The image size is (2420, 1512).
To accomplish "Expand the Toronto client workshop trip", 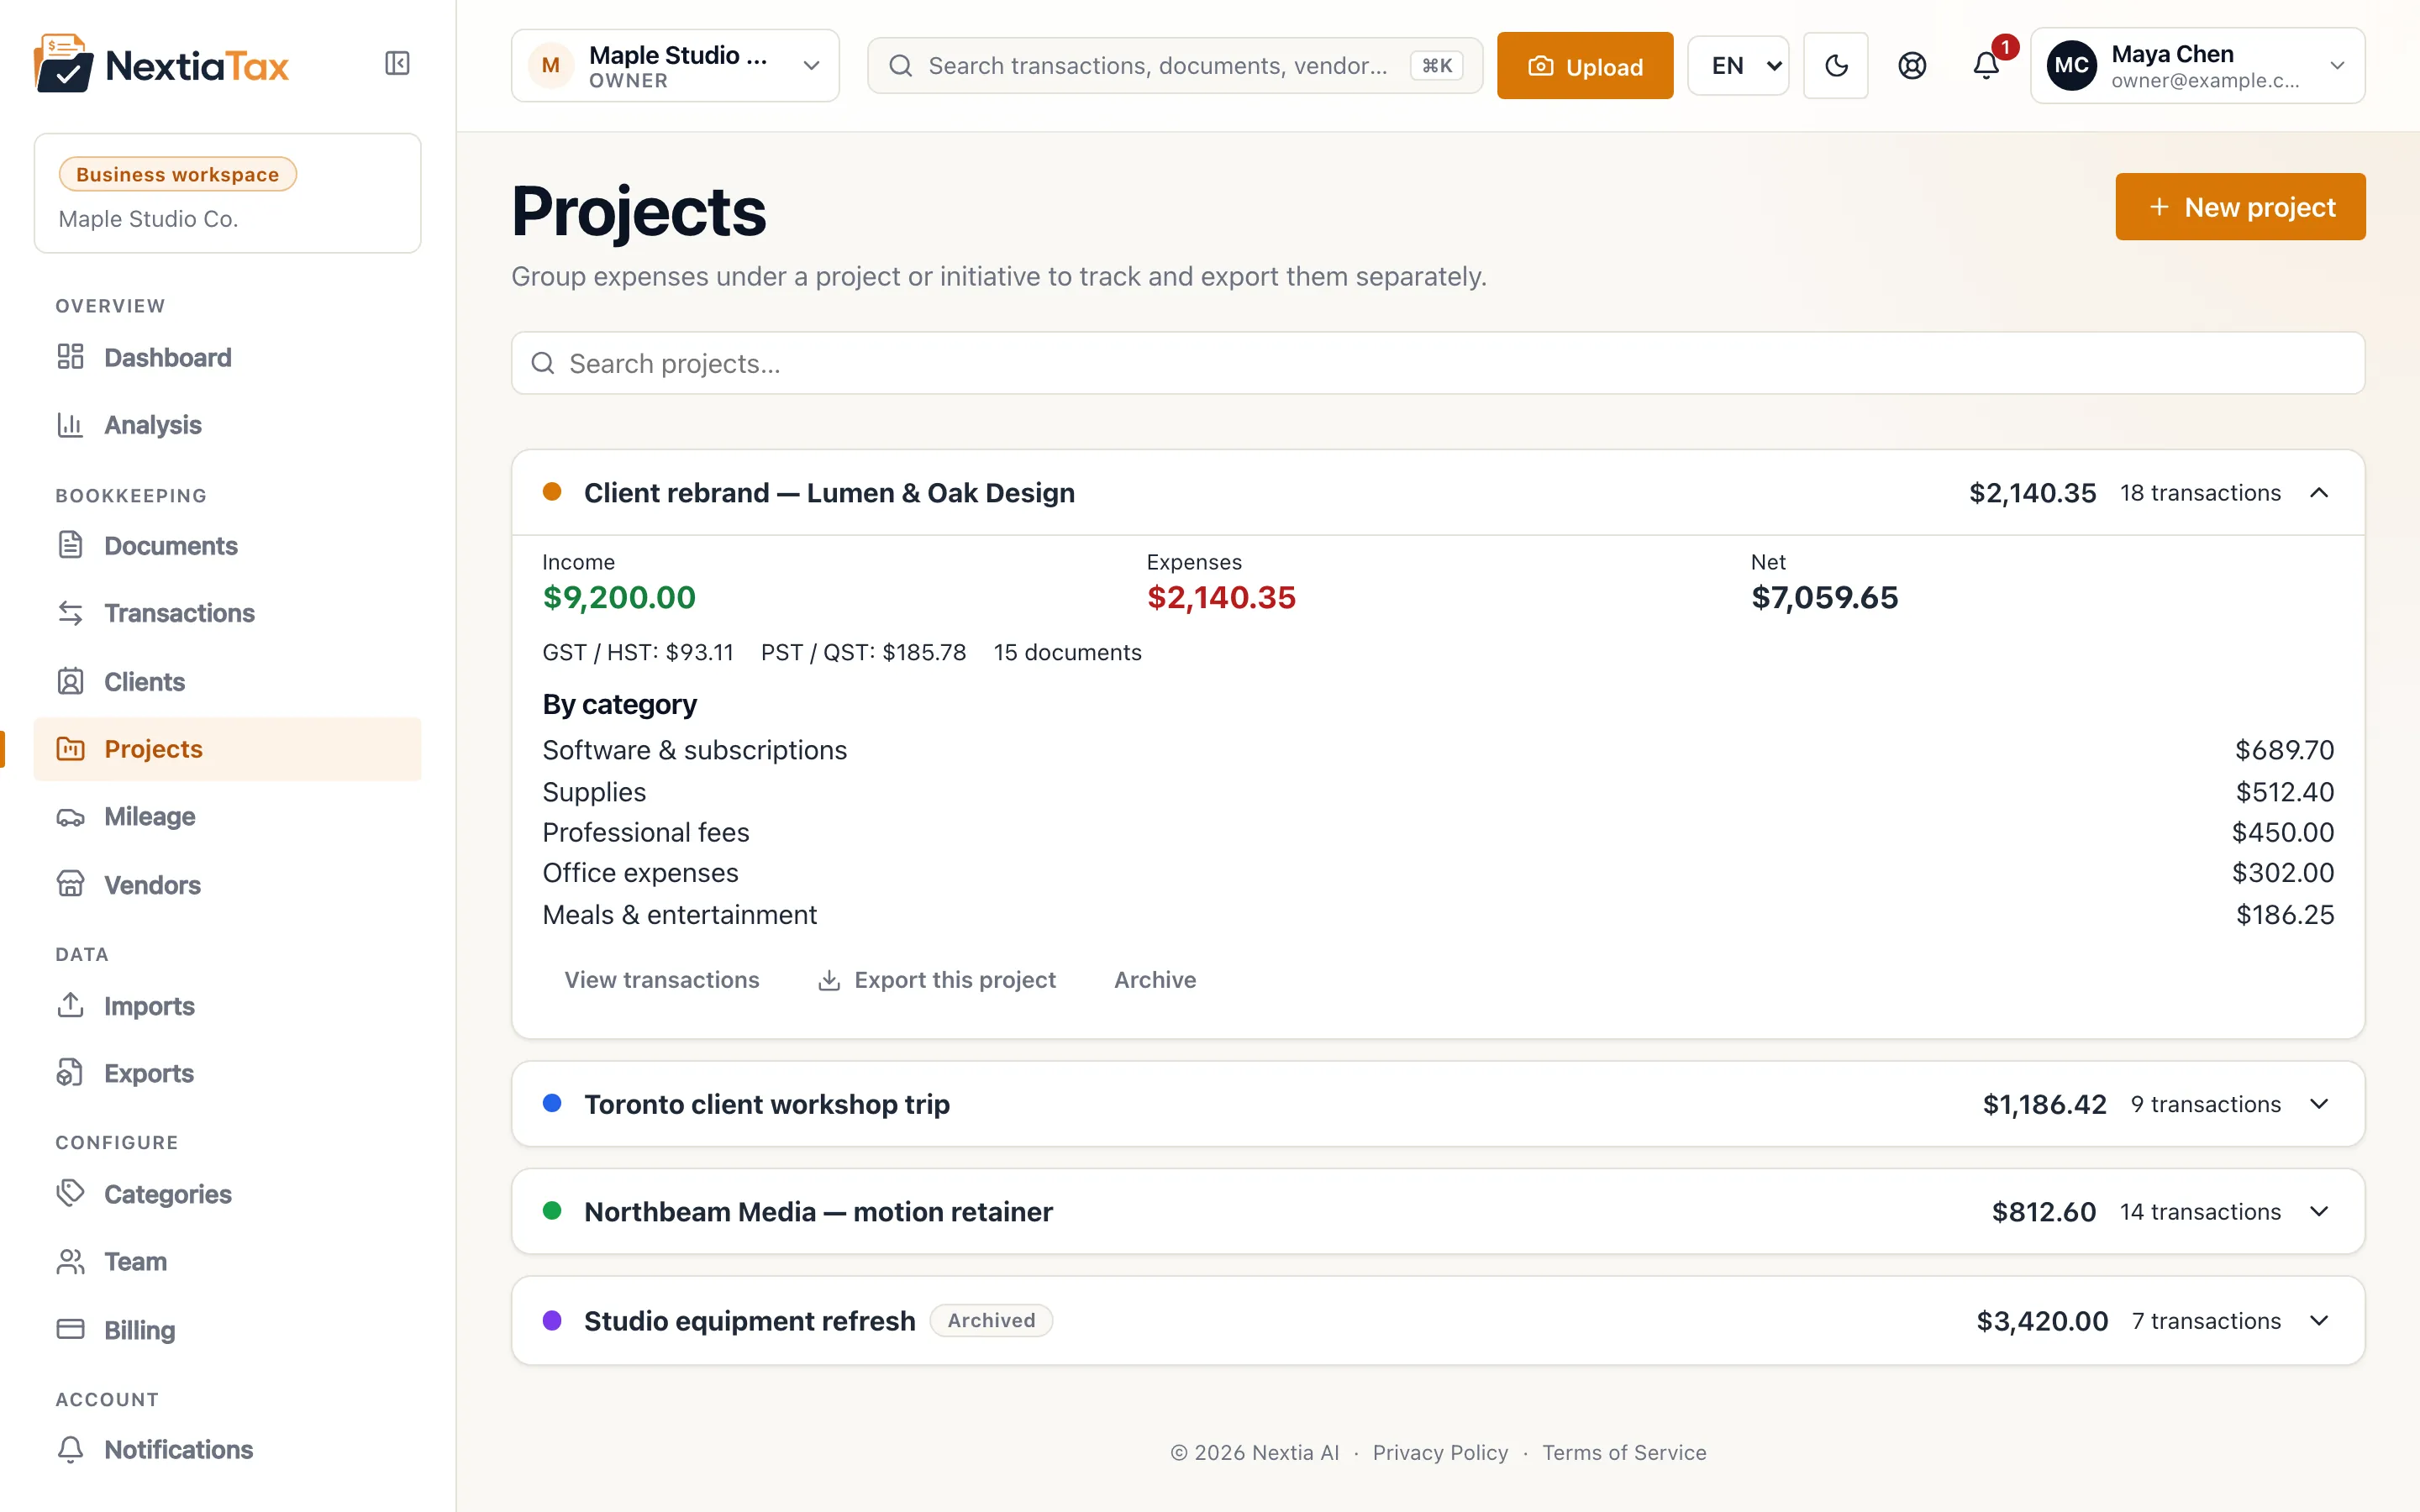I will click(x=2319, y=1104).
